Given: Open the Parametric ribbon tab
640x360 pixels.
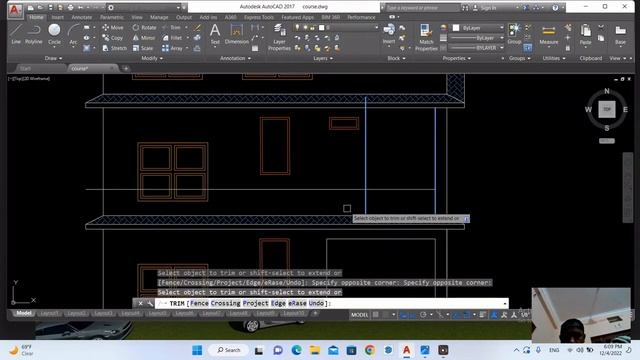Looking at the screenshot, I should tap(111, 17).
